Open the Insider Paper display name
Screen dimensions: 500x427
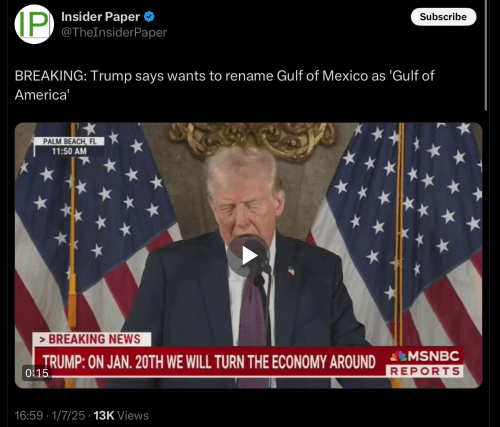tap(100, 17)
